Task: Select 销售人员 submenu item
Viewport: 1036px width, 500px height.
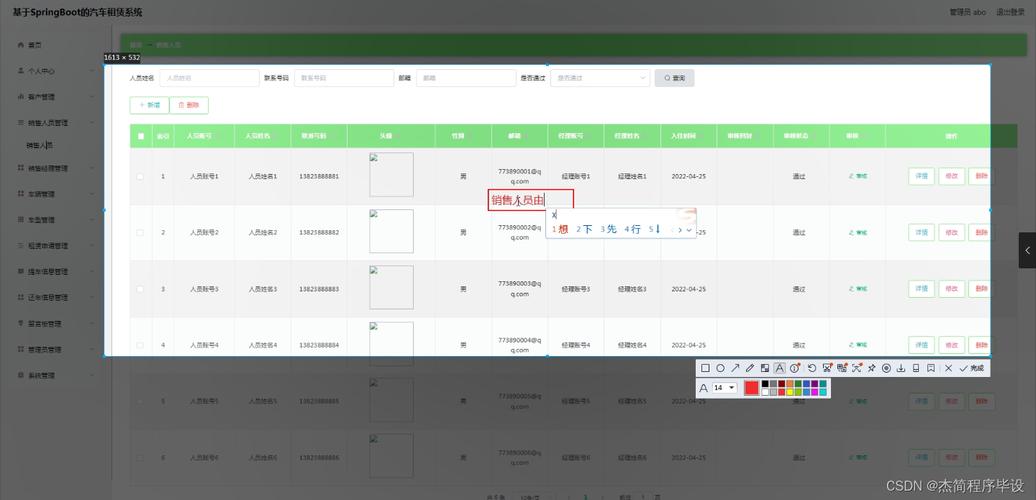Action: tap(40, 145)
